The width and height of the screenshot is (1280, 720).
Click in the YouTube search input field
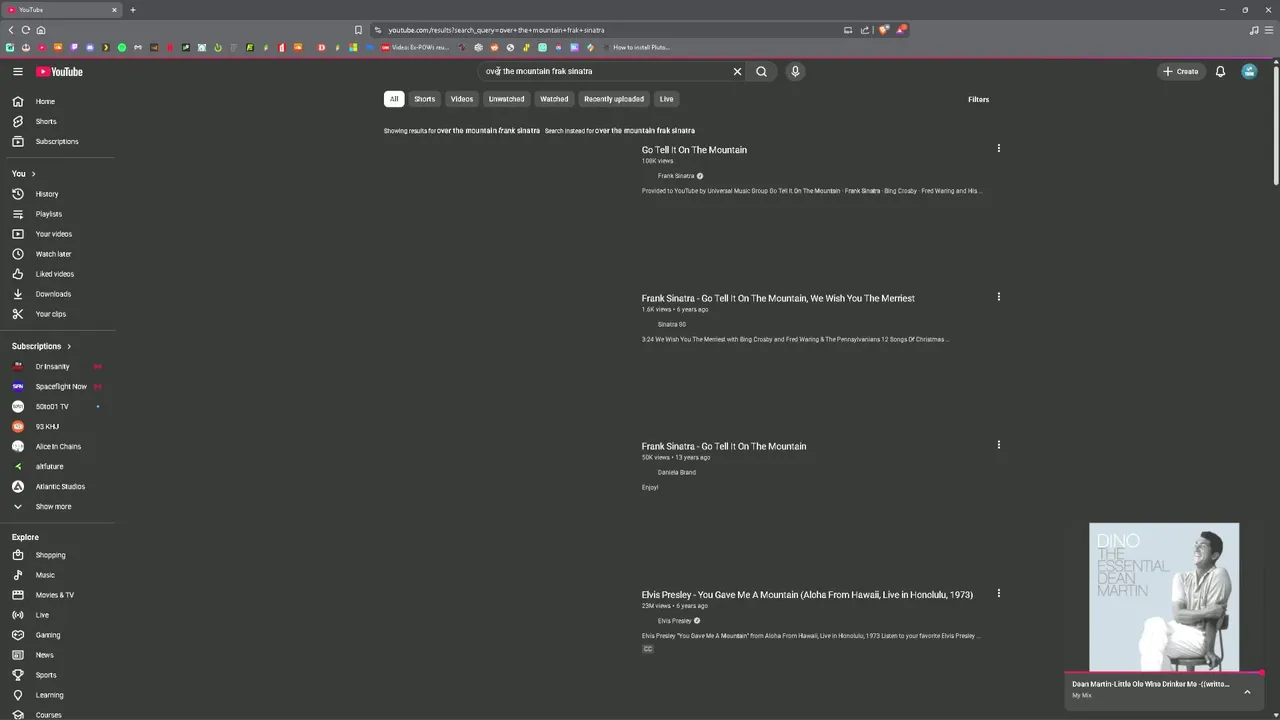tap(605, 71)
